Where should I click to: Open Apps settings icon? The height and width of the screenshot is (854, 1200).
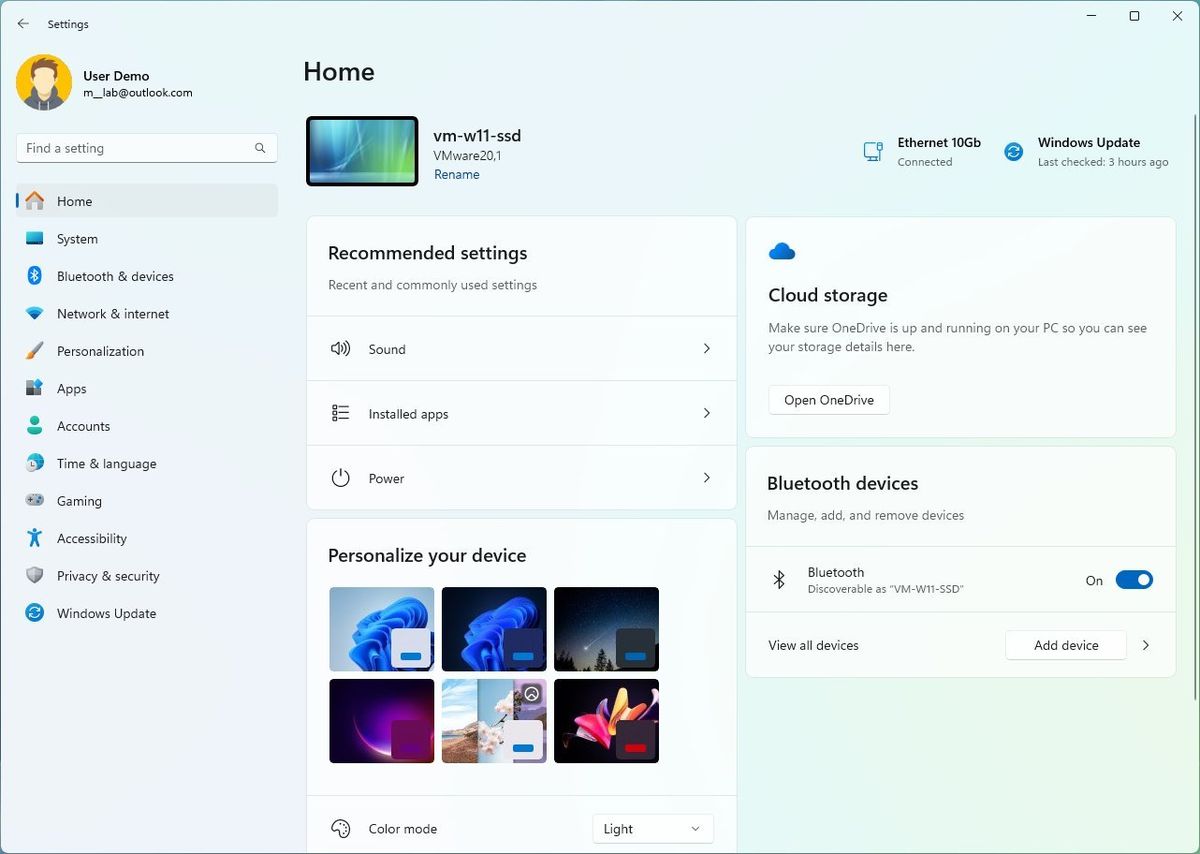34,388
